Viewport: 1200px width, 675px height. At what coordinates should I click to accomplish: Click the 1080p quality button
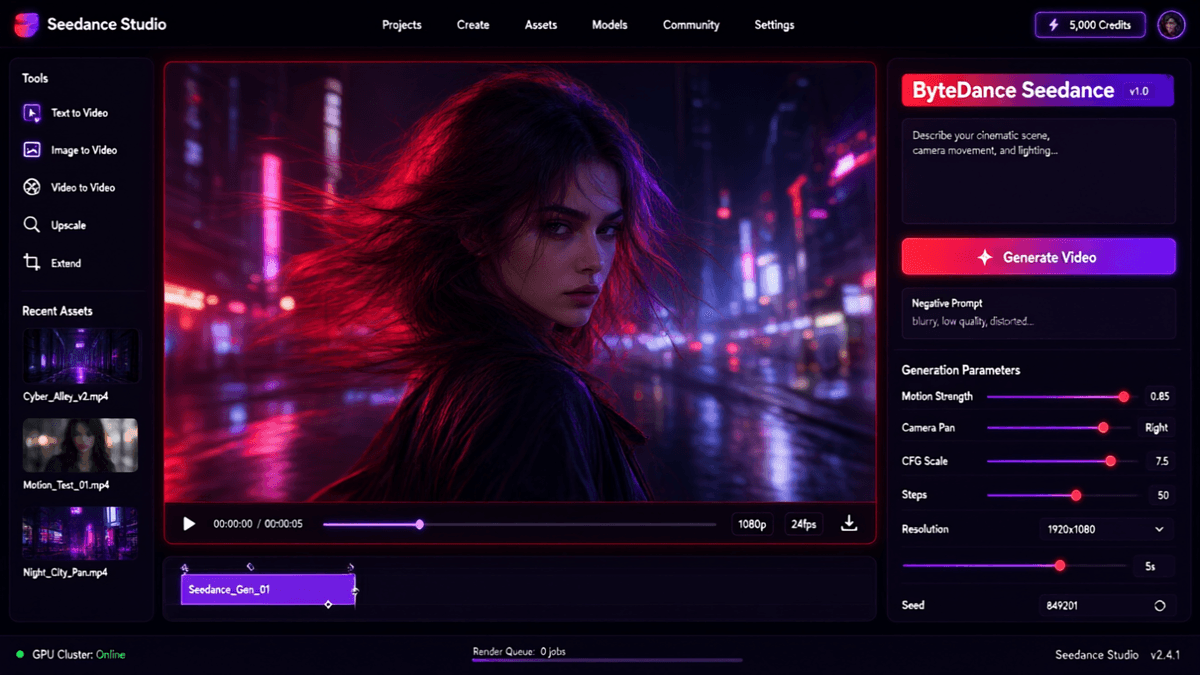tap(752, 524)
